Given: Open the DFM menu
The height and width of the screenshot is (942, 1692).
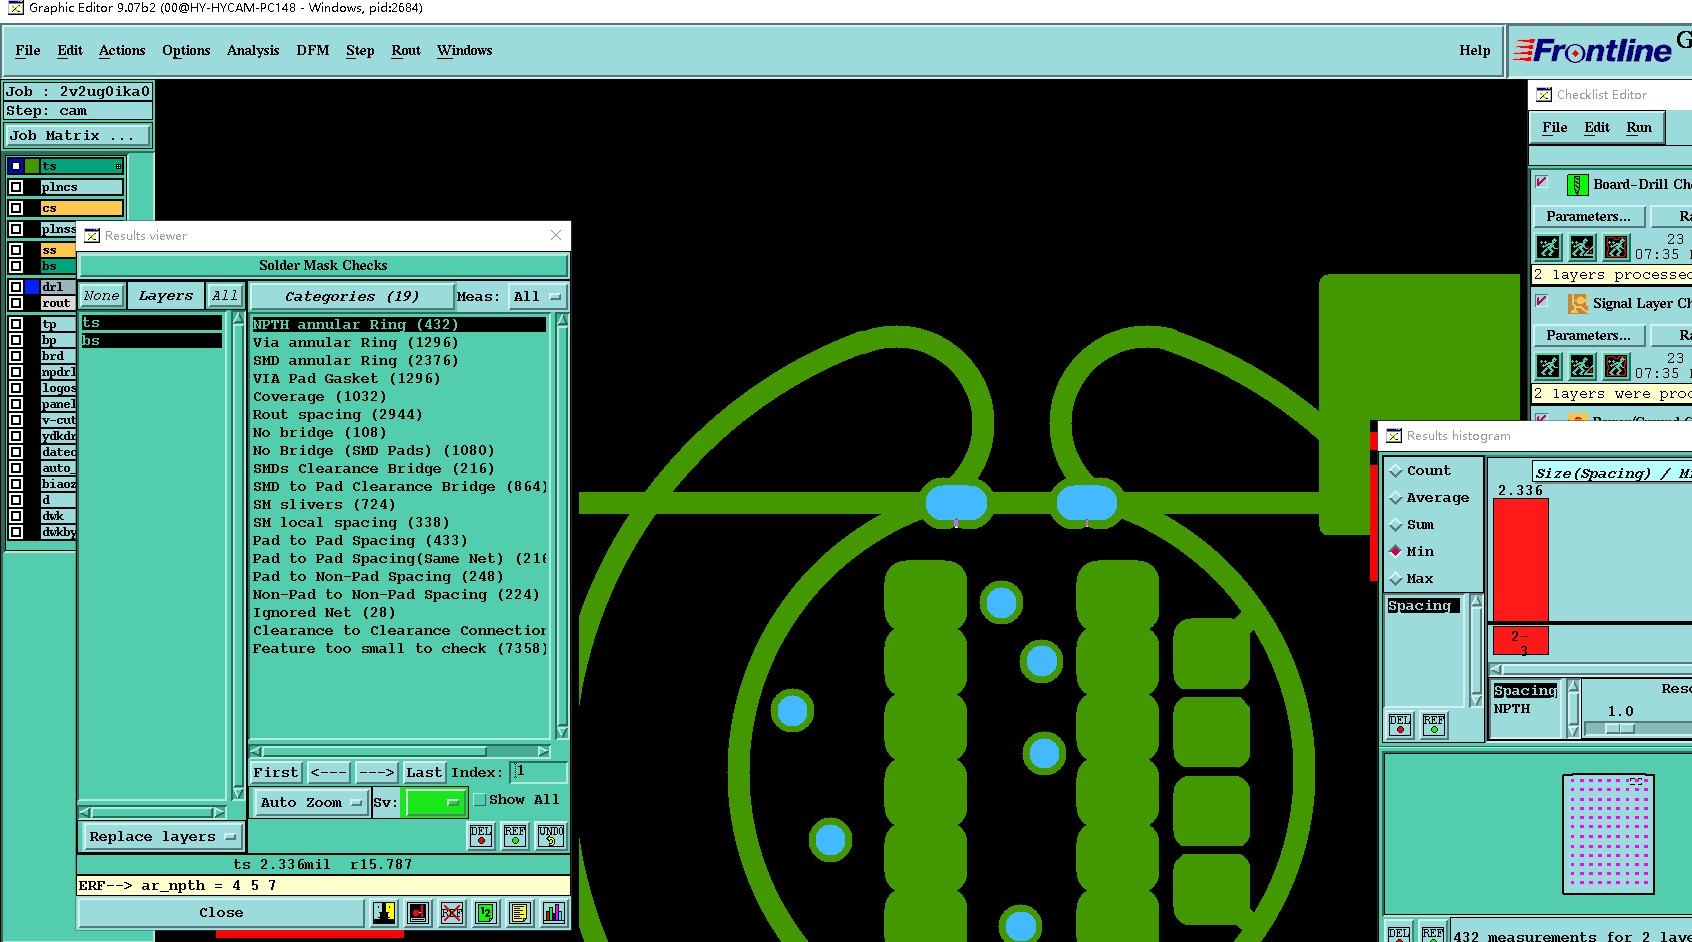Looking at the screenshot, I should [313, 51].
